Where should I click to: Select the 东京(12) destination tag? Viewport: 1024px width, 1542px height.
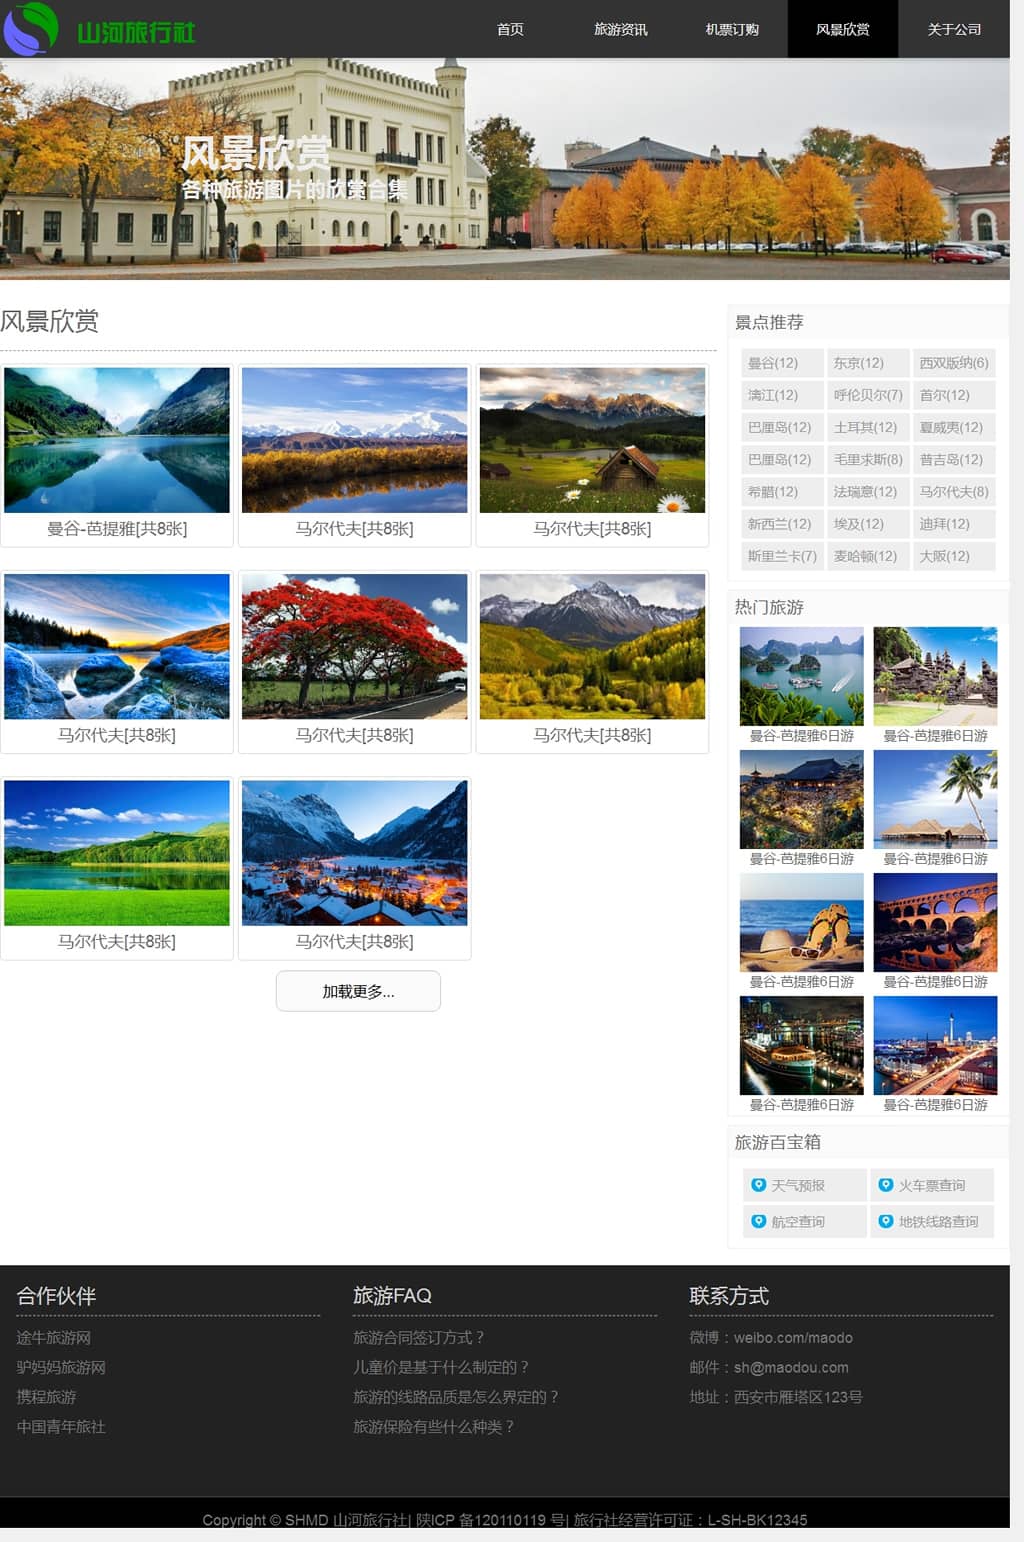[x=858, y=363]
